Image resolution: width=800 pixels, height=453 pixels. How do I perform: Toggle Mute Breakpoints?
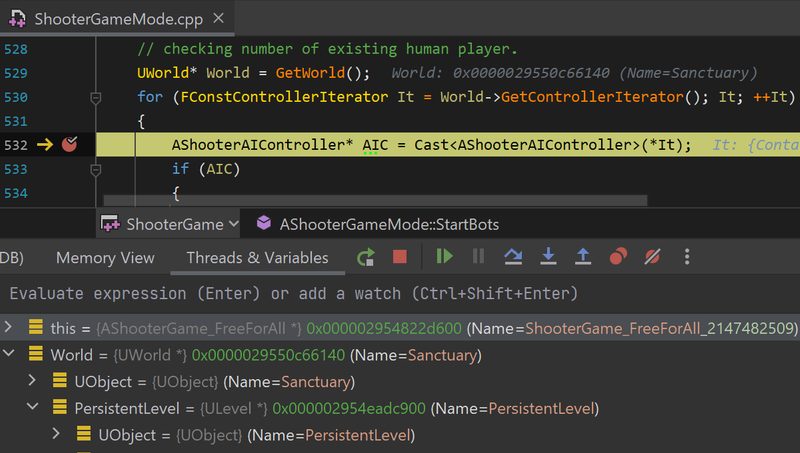tap(652, 257)
